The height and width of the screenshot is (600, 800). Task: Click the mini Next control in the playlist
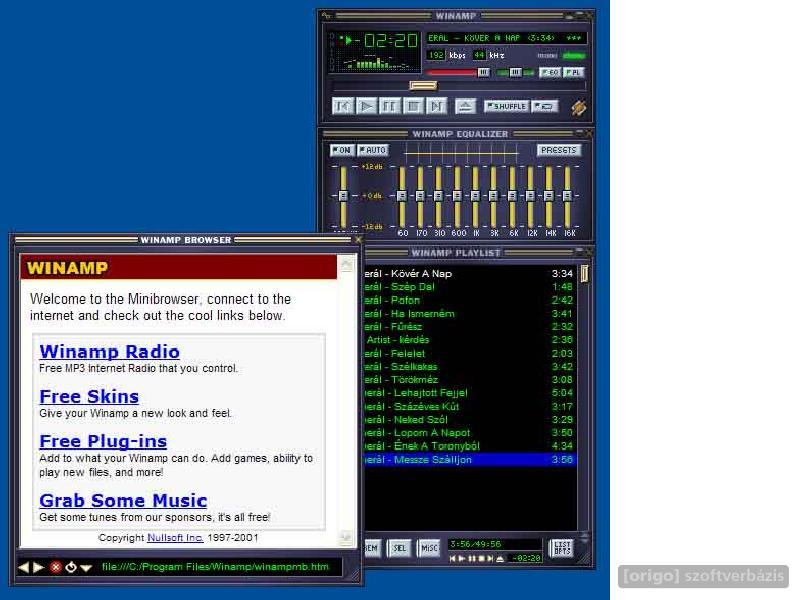490,559
